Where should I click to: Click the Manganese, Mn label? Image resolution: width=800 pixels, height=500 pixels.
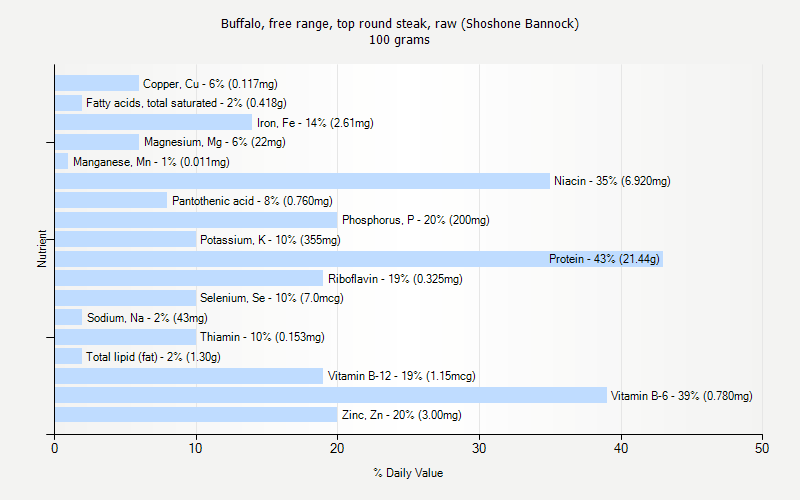click(151, 162)
